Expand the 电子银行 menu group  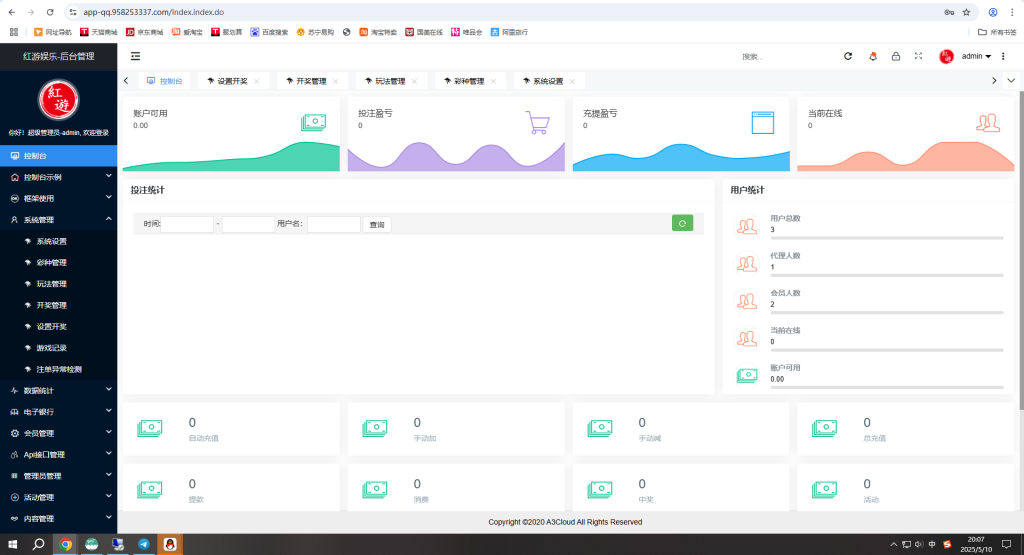[58, 412]
